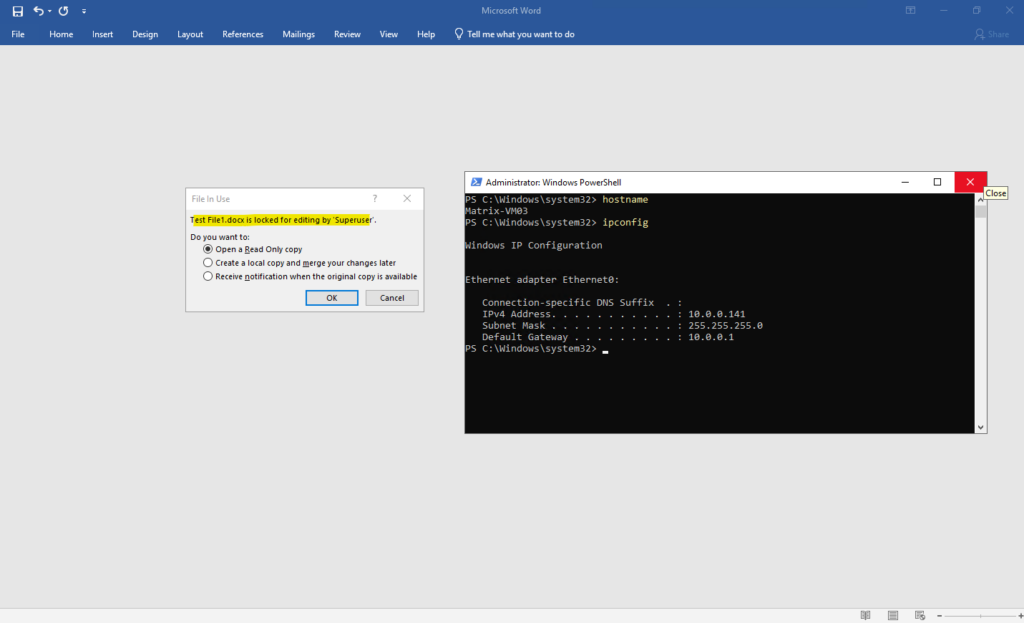
Task: Open the File menu
Action: click(x=18, y=34)
